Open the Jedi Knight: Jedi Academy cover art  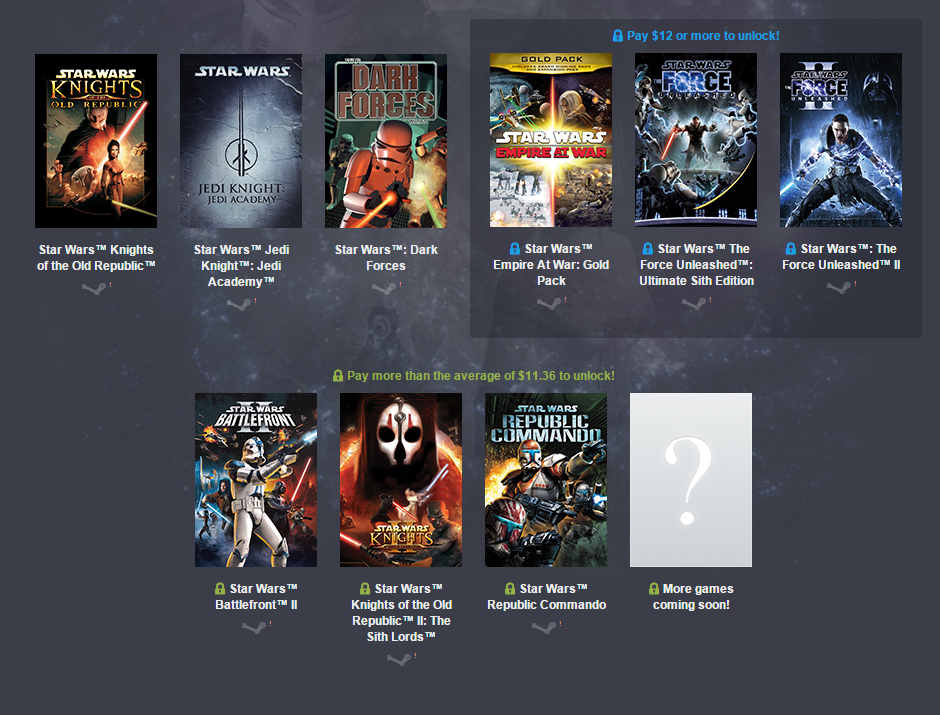point(241,141)
